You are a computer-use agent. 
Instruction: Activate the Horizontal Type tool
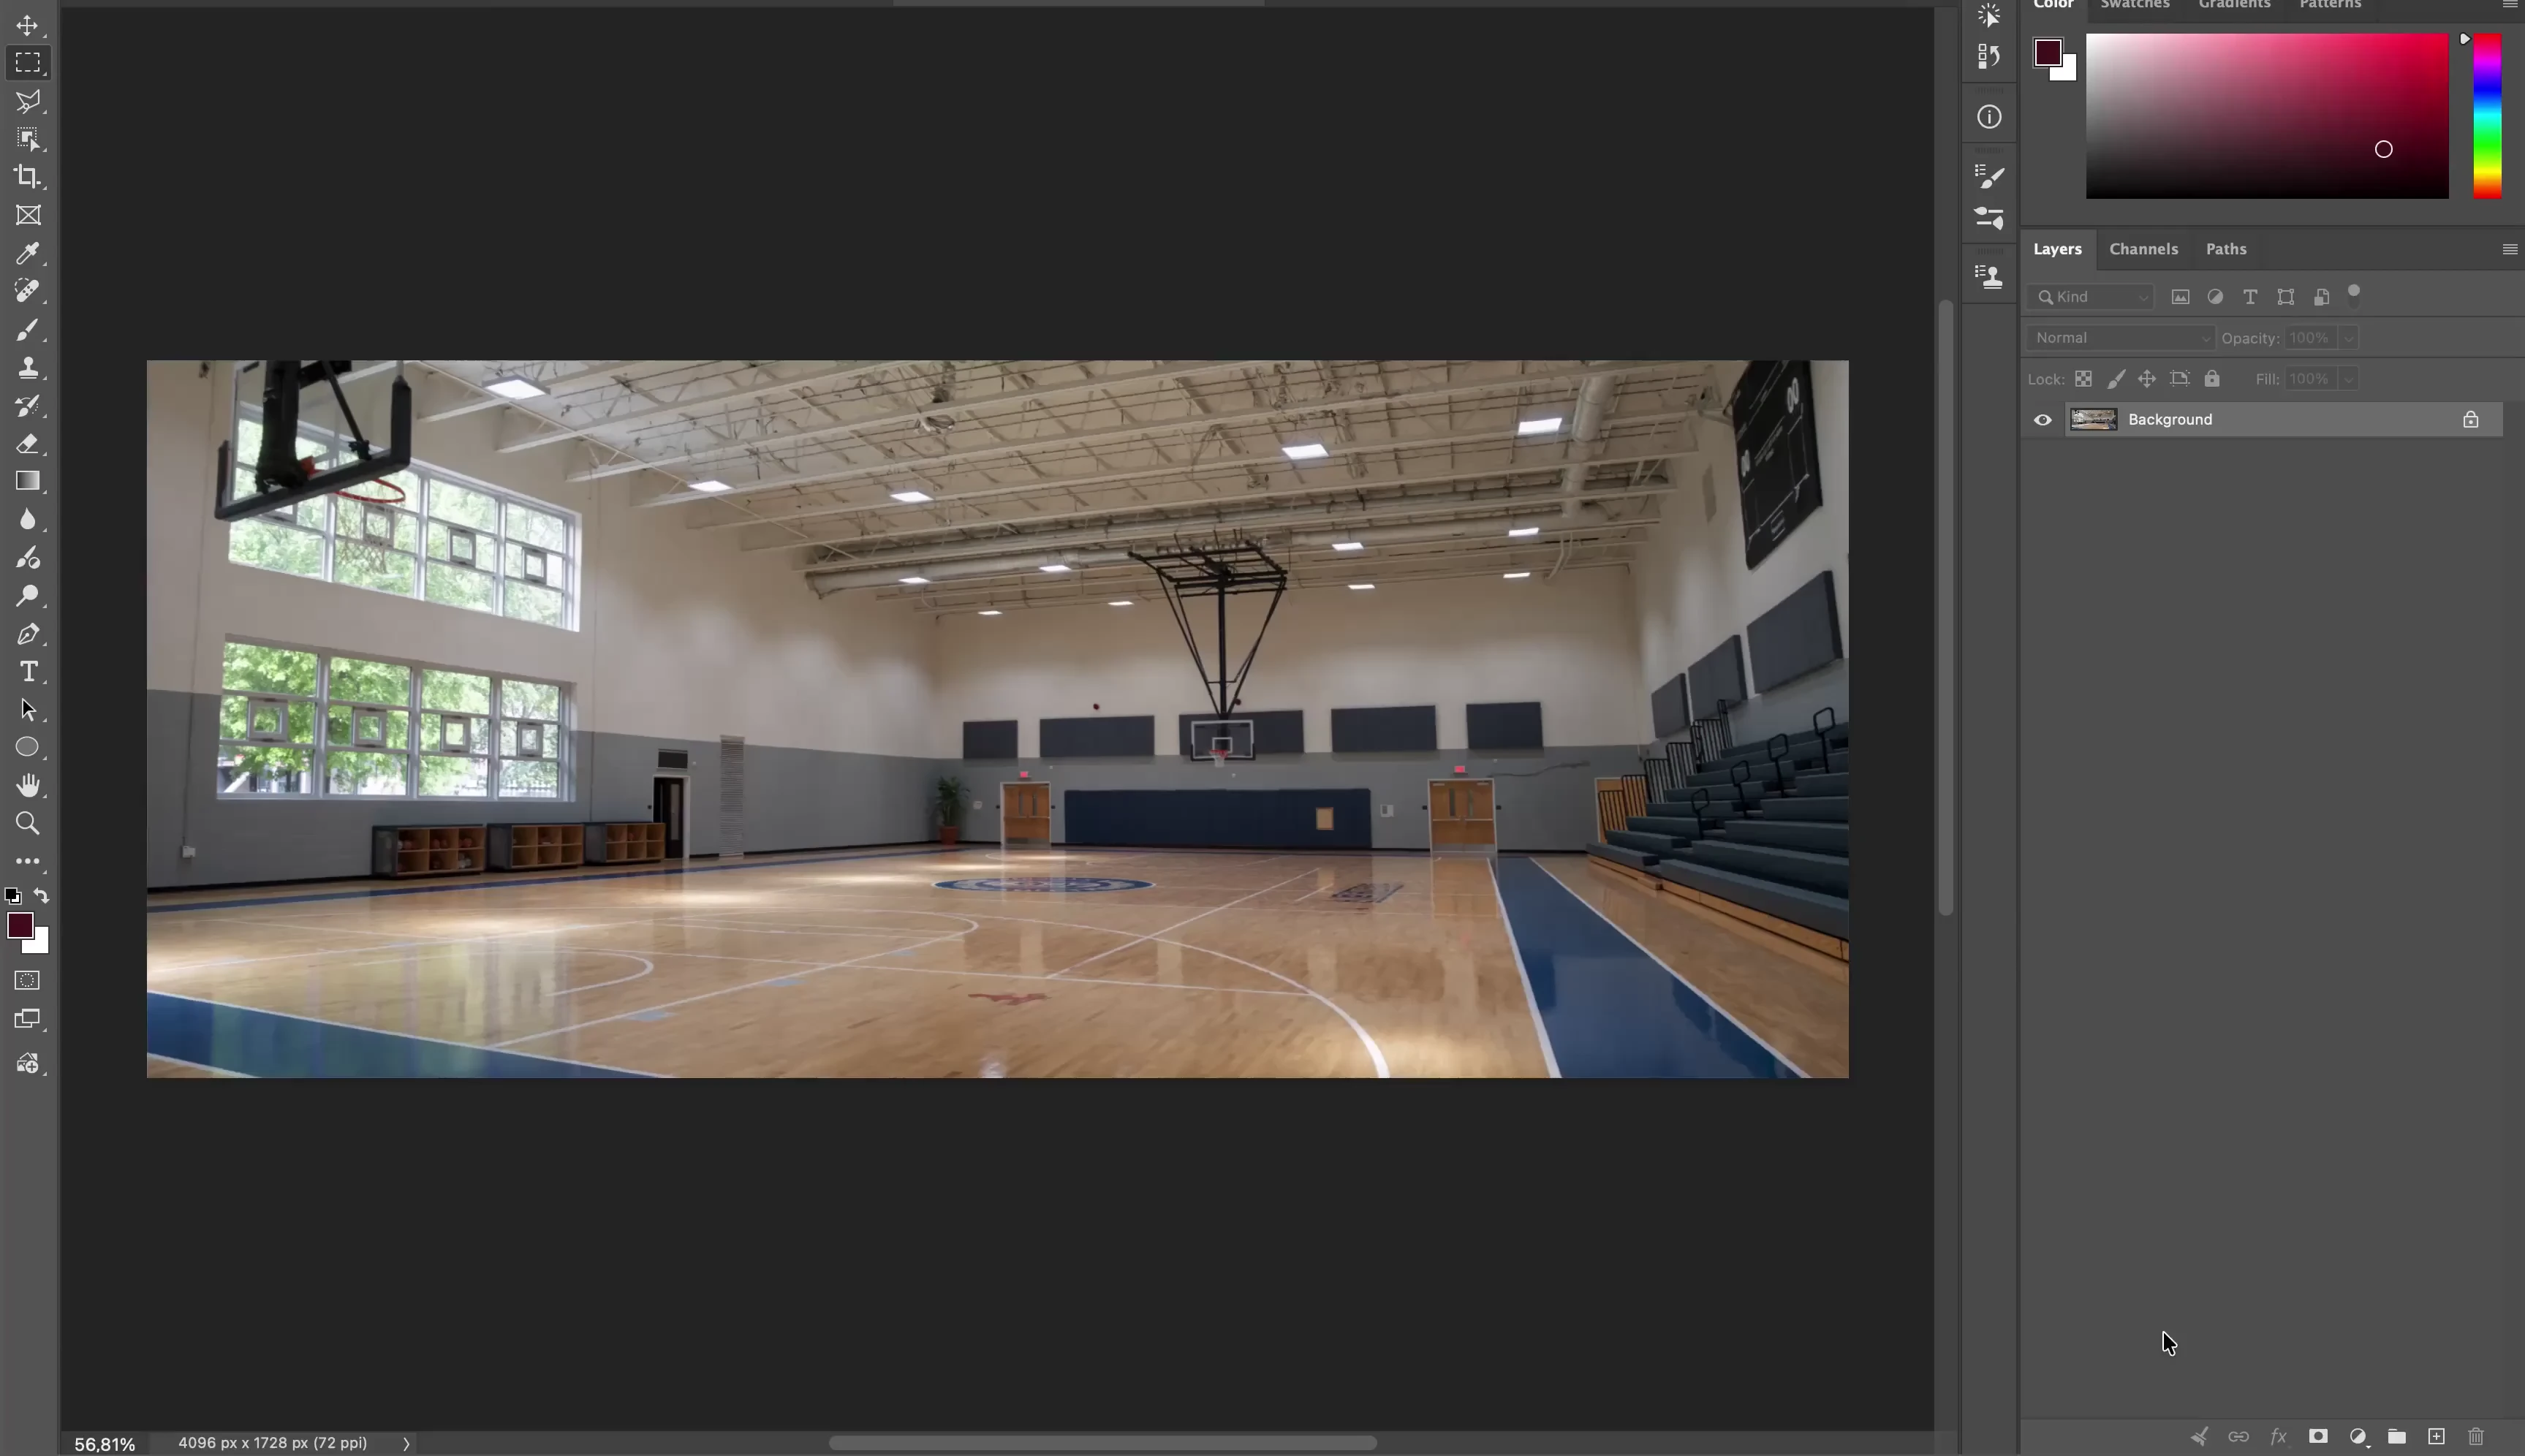[28, 672]
